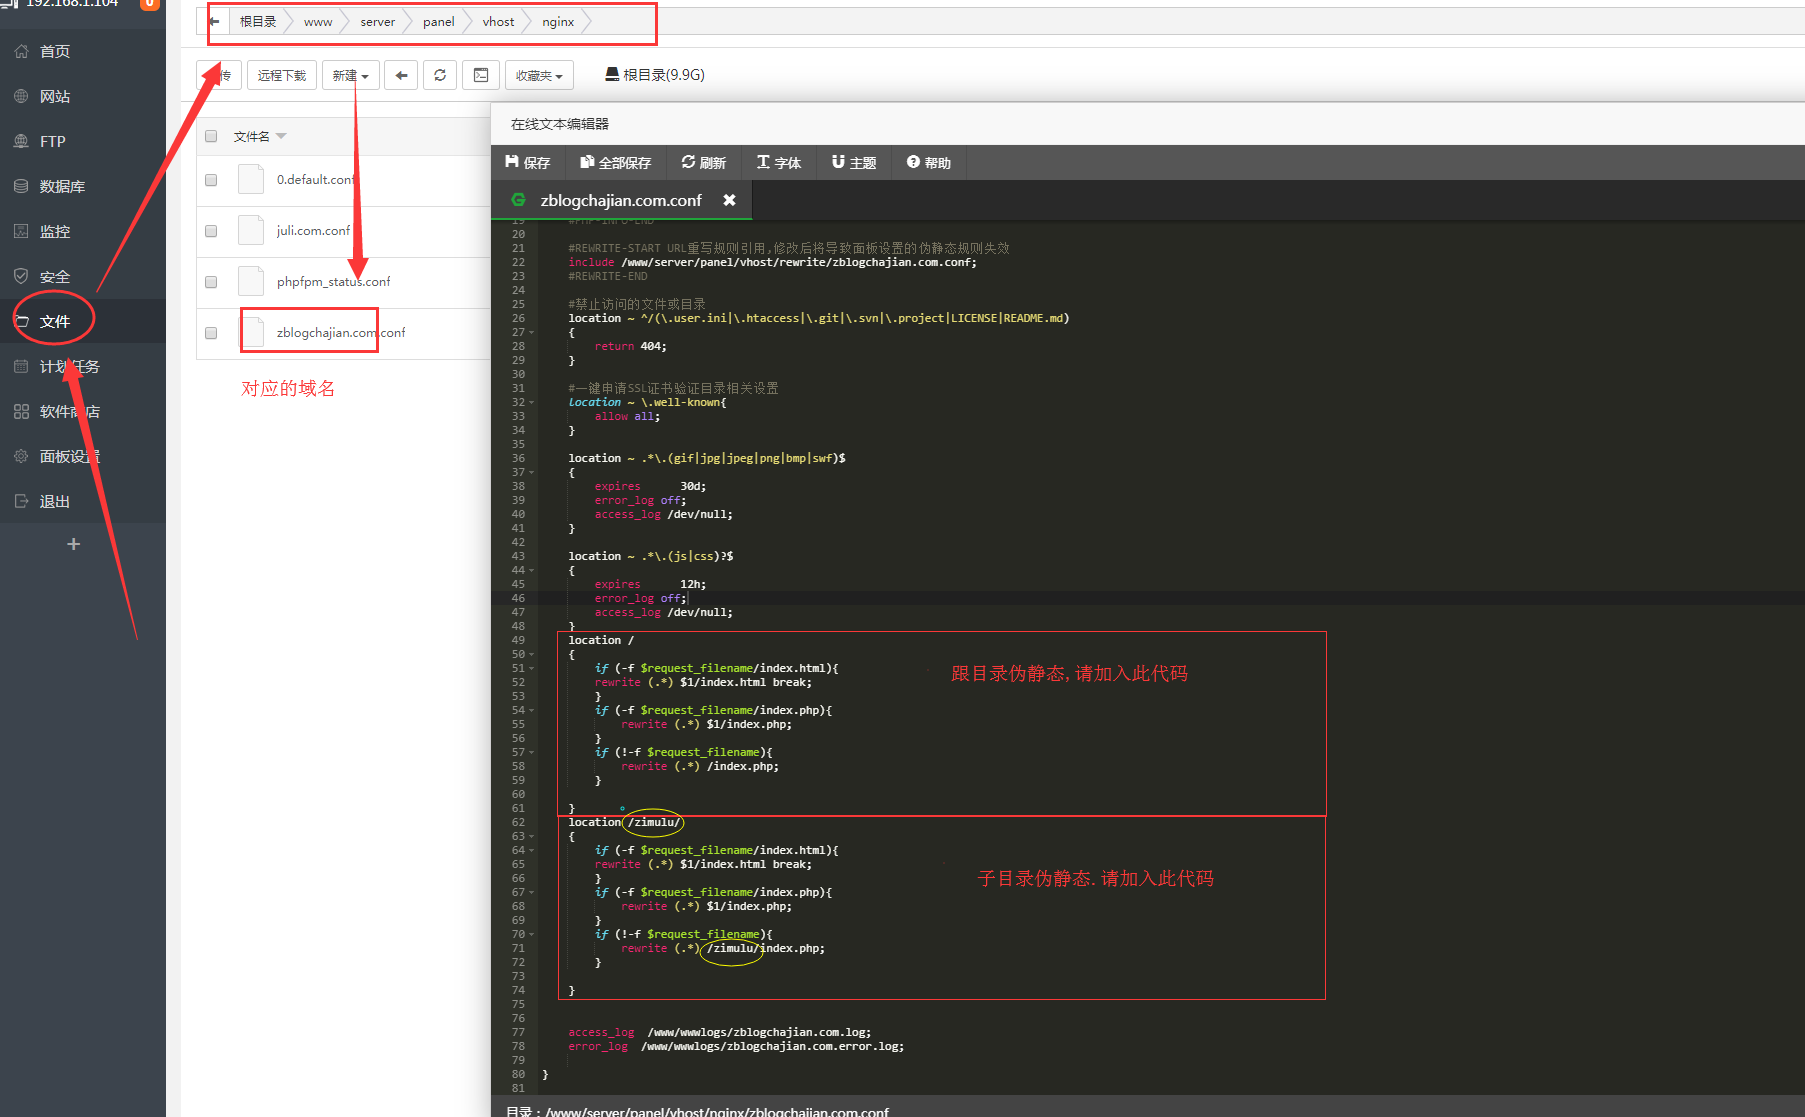Open the terminal icon button
1805x1117 pixels.
click(481, 75)
